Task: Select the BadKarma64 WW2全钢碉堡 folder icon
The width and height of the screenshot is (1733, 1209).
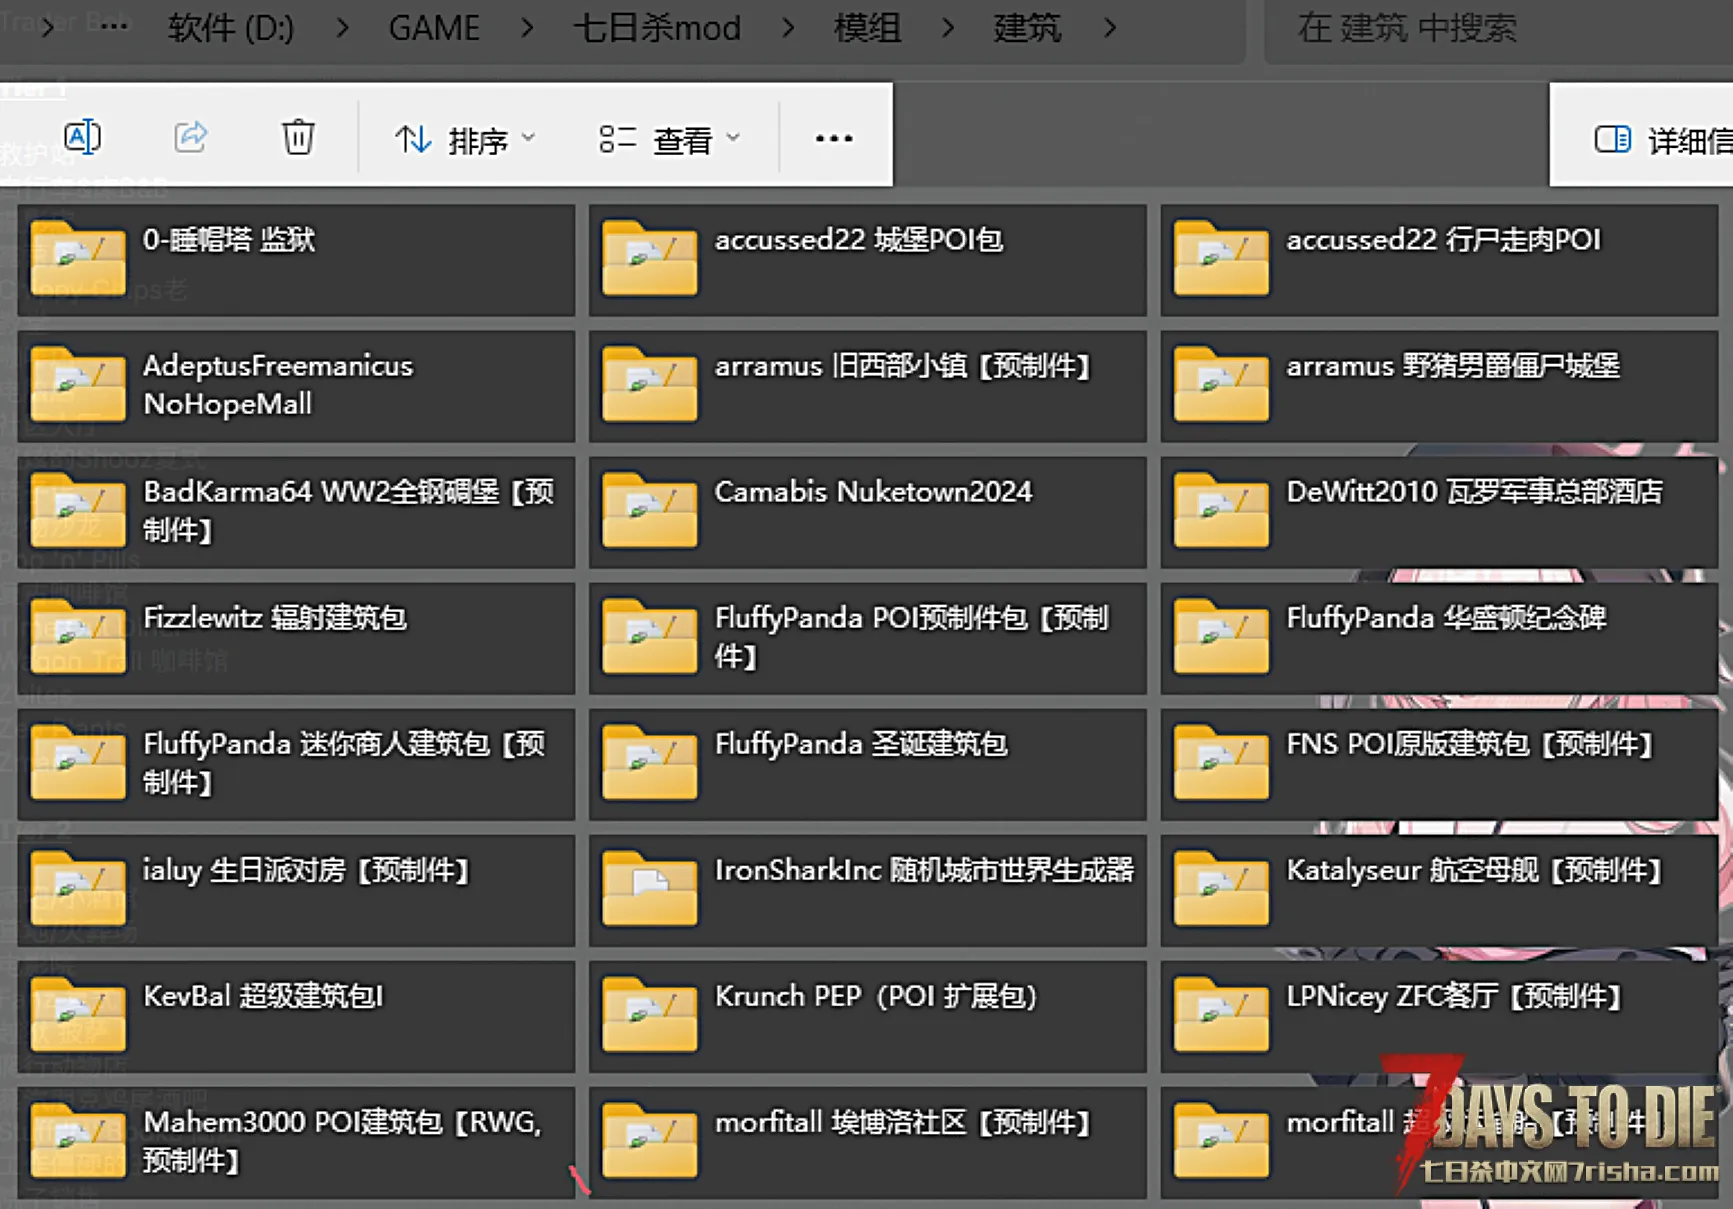Action: coord(78,510)
